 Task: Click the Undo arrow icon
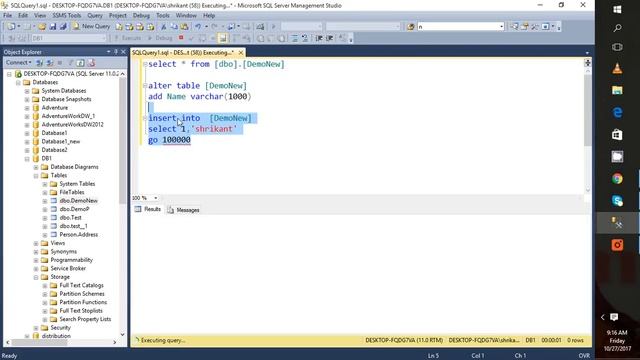coord(198,27)
